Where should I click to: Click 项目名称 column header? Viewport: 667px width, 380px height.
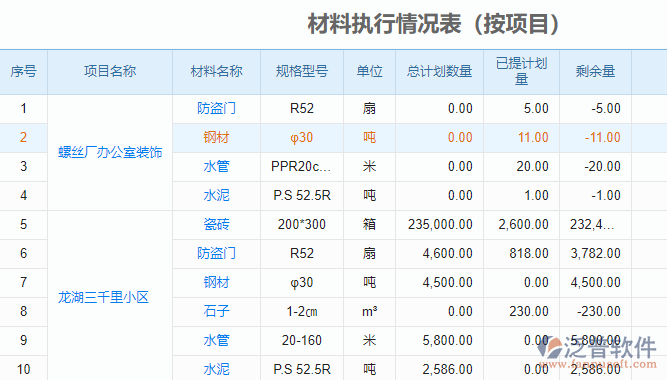click(110, 71)
